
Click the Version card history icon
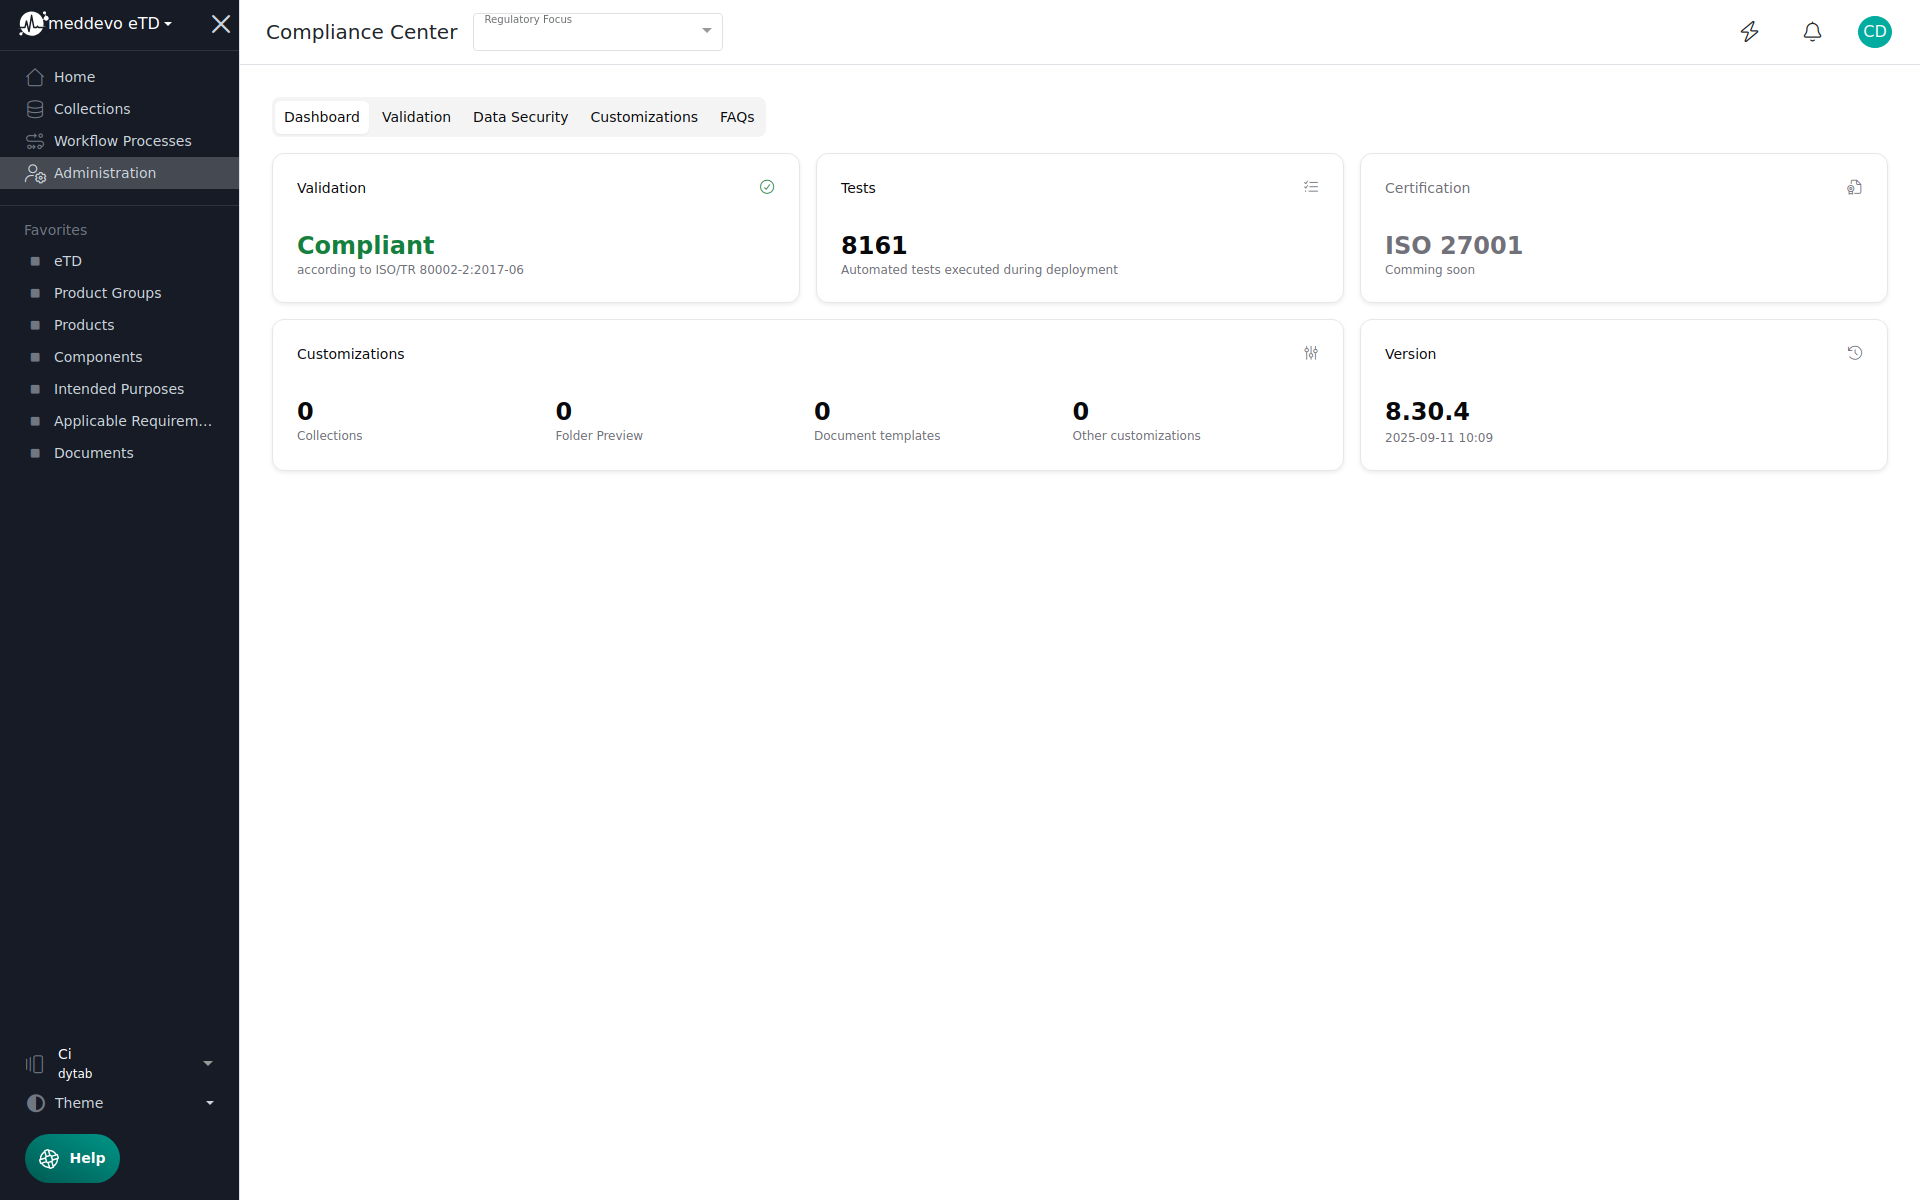1854,353
